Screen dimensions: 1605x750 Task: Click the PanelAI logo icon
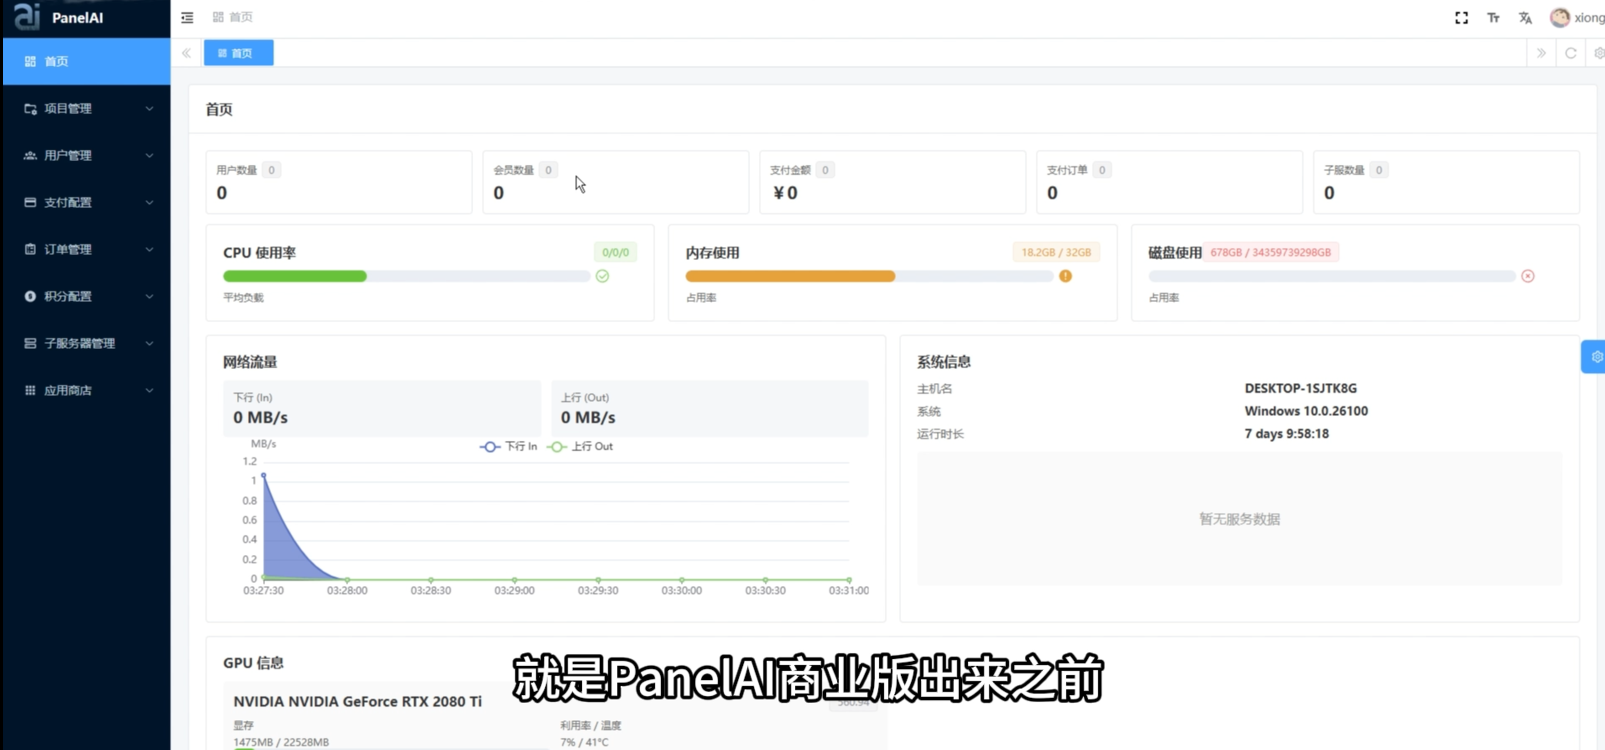tap(27, 16)
